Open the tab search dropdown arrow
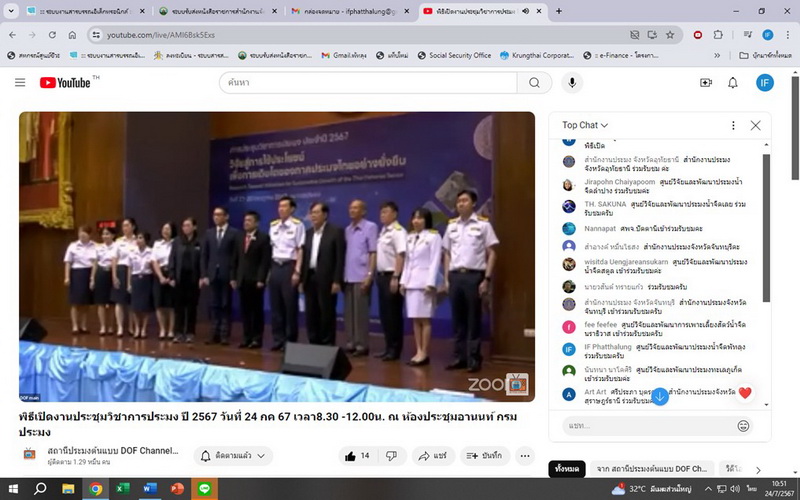Screen dimensions: 800x500 click(11, 11)
